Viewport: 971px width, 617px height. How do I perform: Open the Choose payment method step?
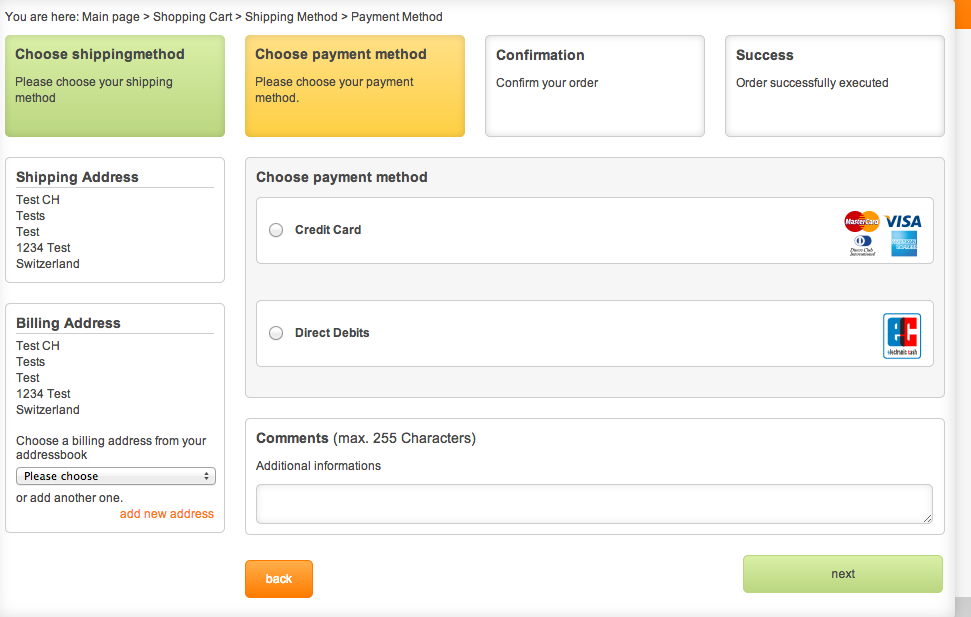pos(355,86)
